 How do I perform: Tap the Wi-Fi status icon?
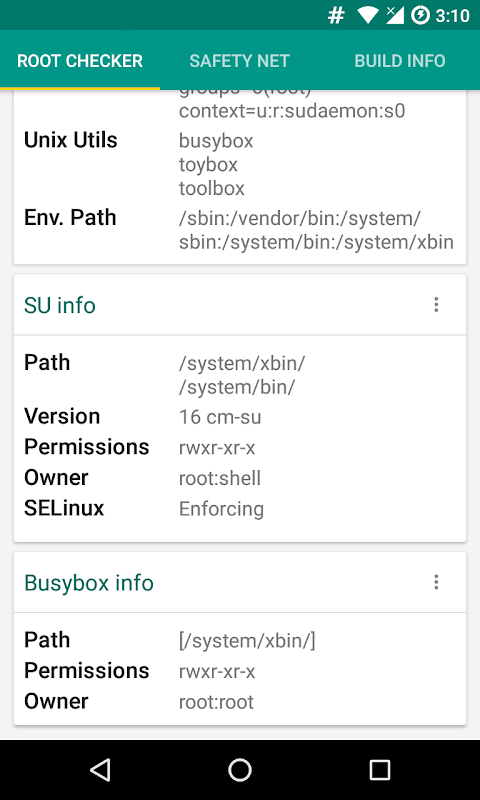click(x=367, y=16)
